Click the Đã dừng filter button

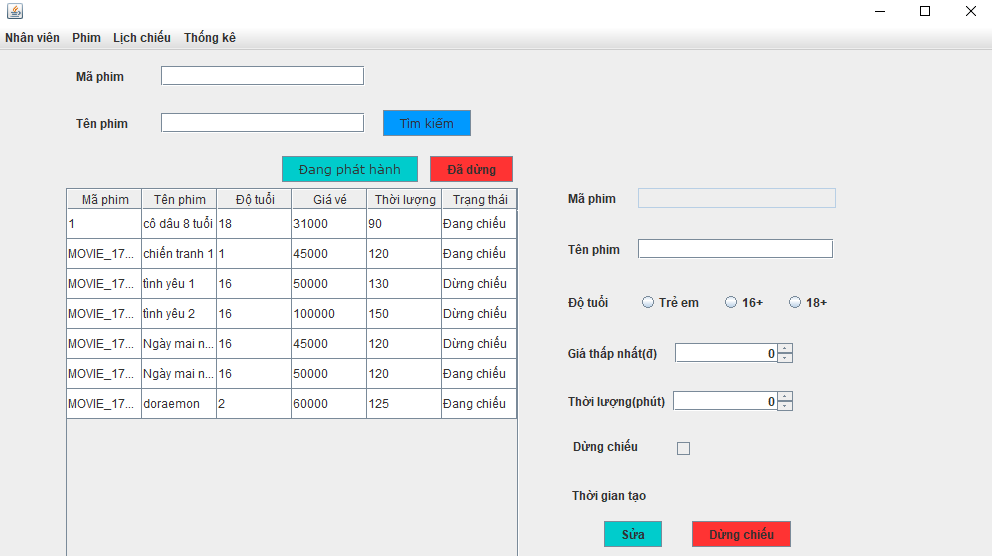(x=471, y=170)
